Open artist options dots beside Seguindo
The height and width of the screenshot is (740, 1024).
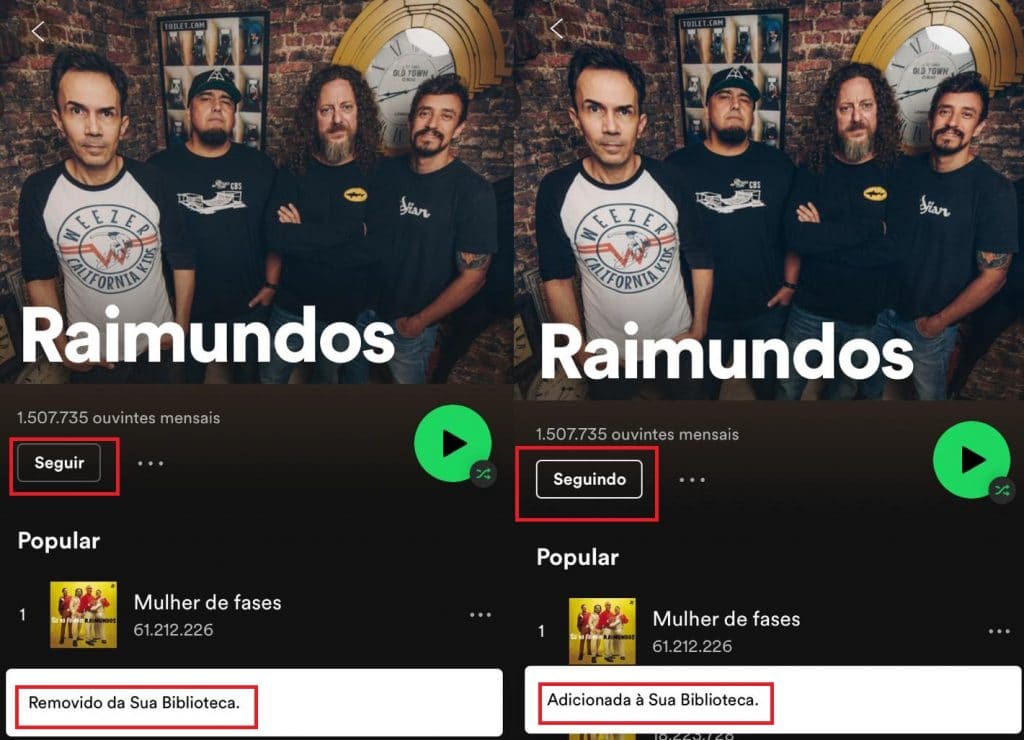[x=692, y=480]
